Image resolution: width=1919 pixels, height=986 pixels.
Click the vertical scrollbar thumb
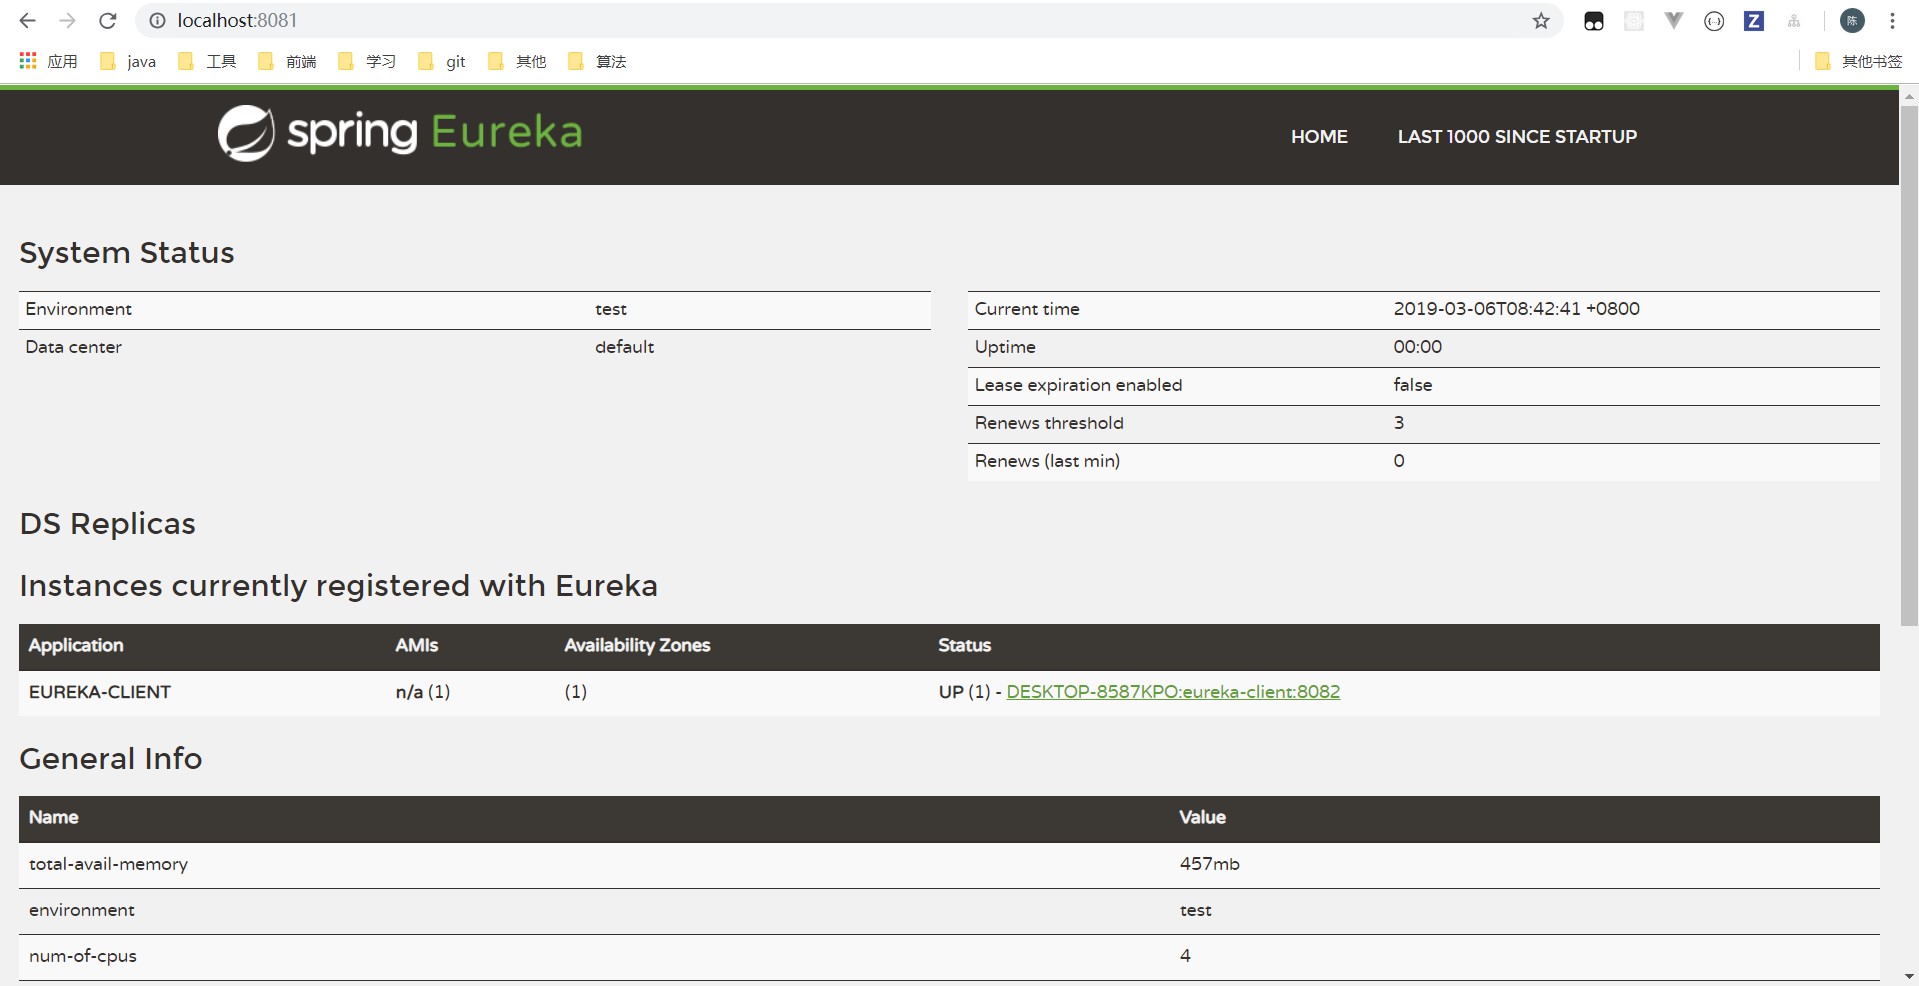1909,365
